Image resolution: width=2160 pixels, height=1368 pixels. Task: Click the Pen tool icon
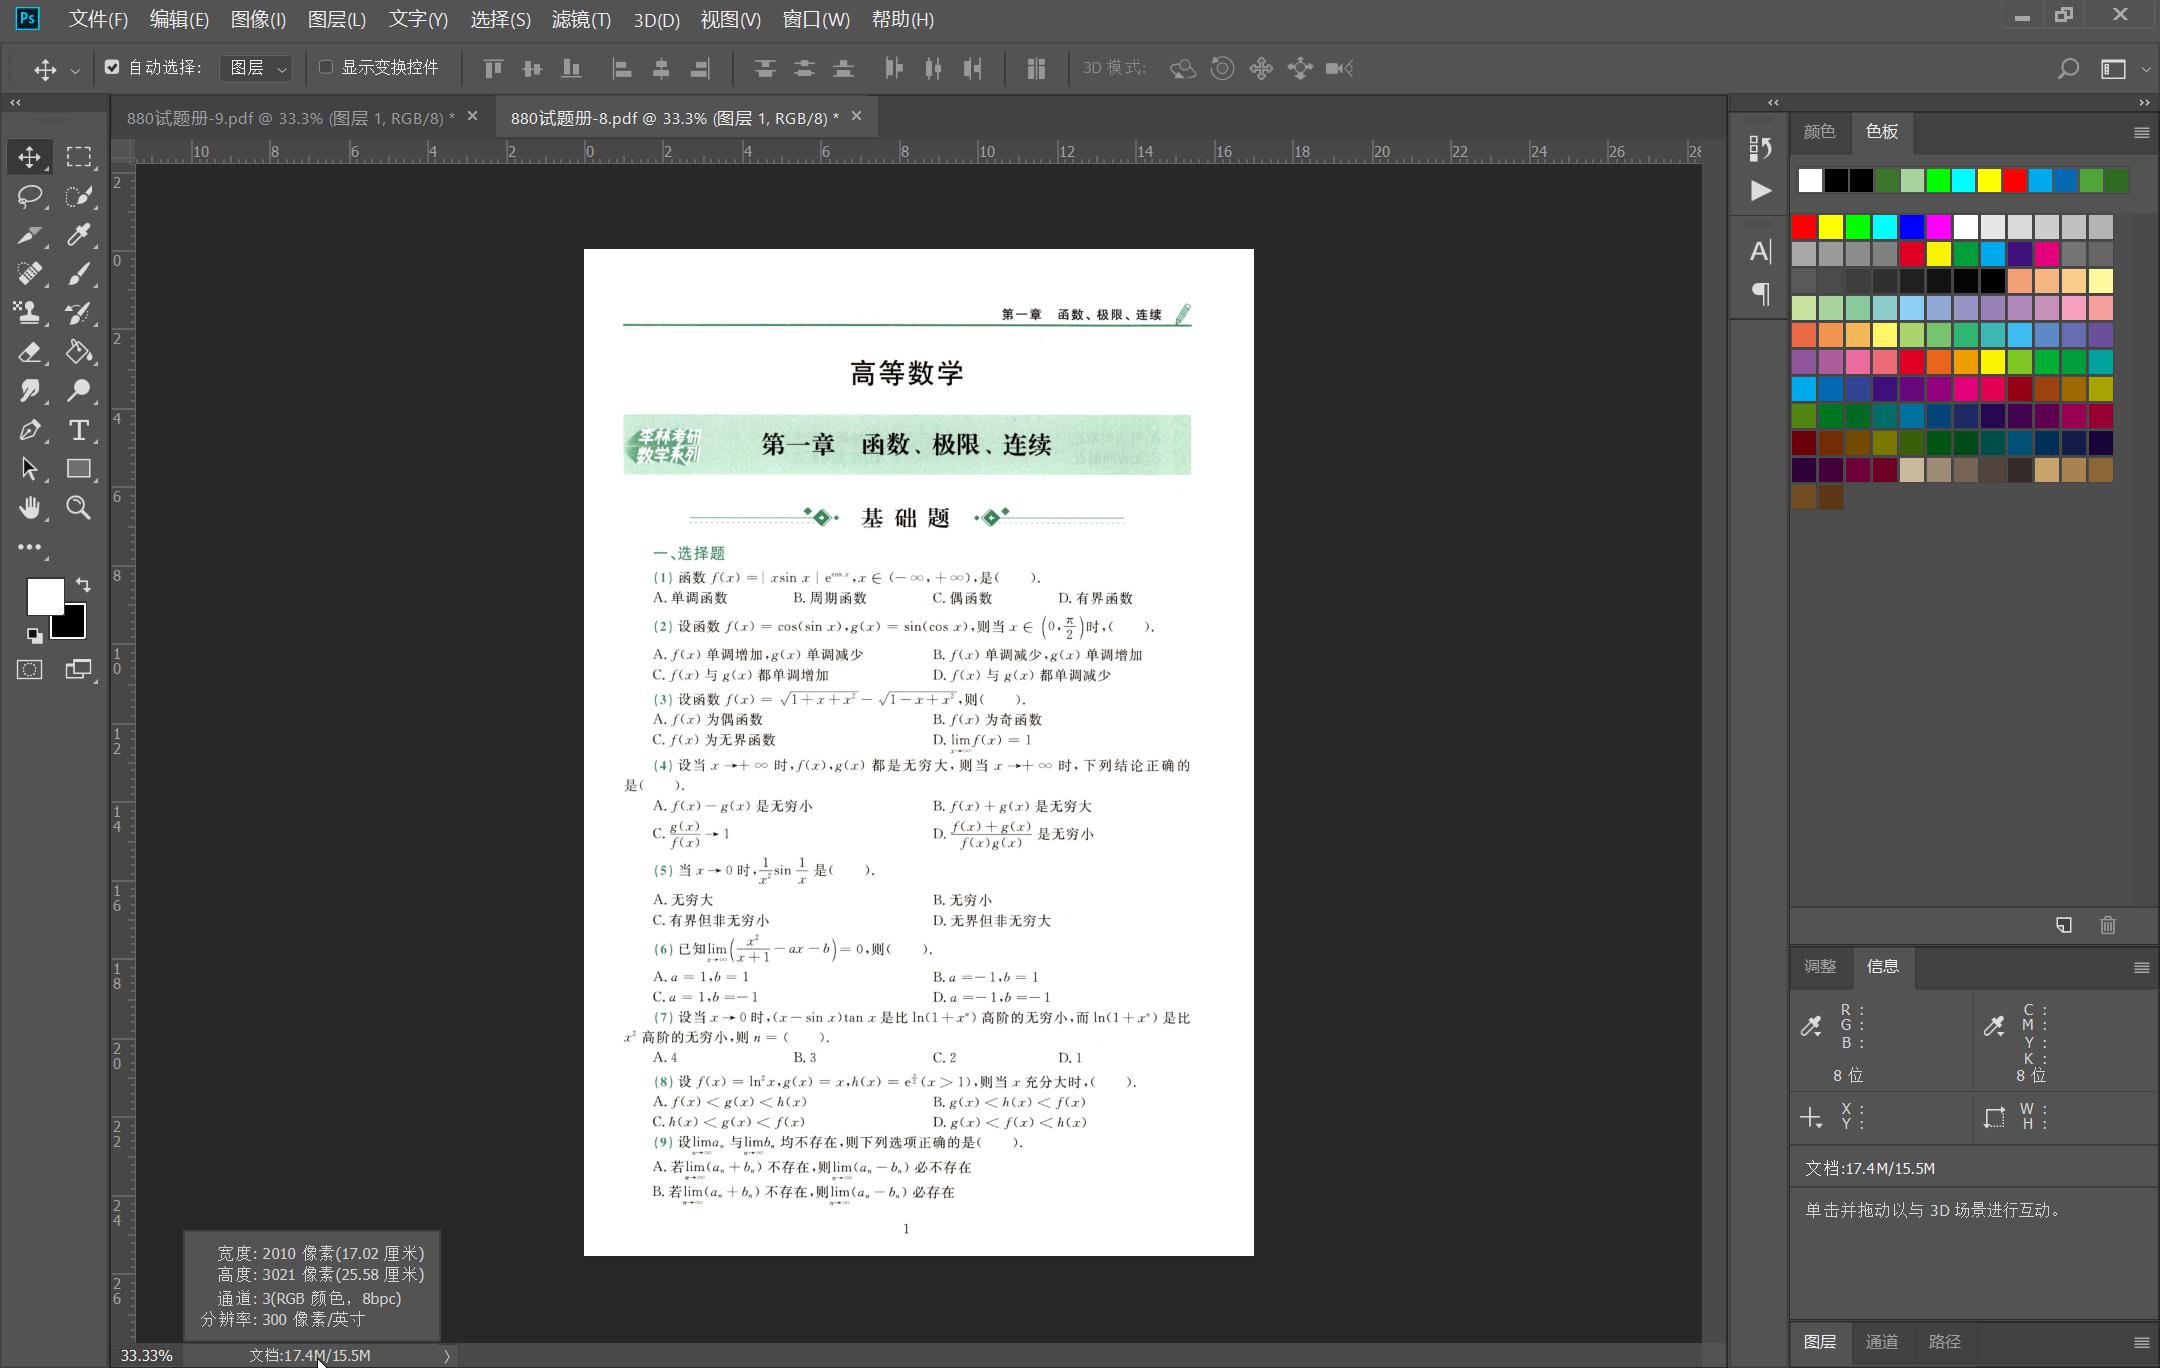point(29,430)
